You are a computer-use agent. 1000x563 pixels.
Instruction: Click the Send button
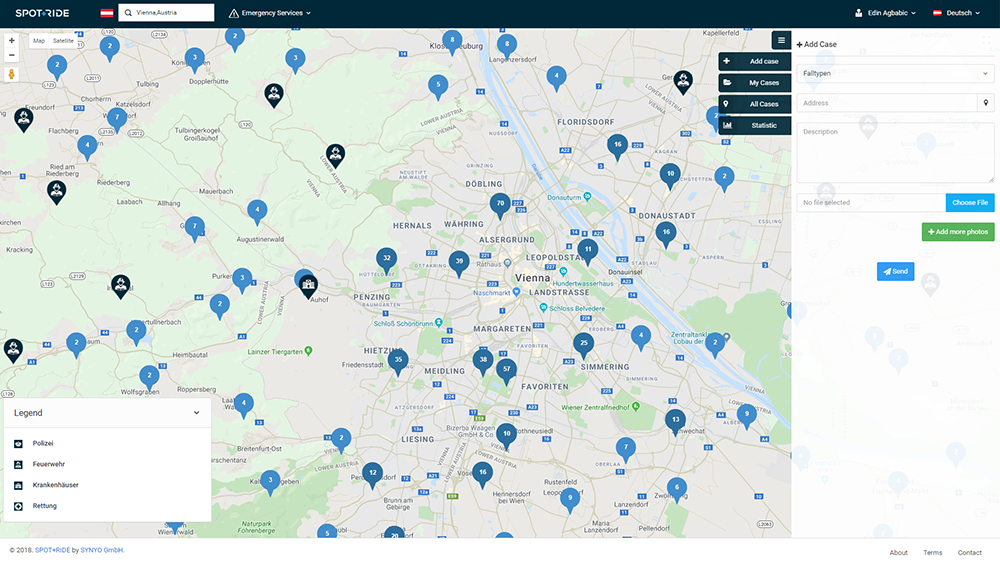[895, 271]
